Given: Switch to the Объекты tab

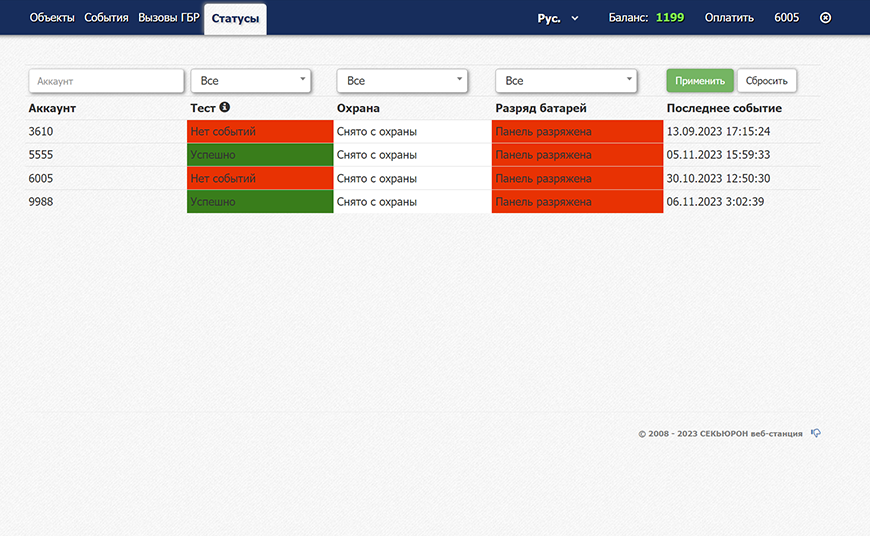Looking at the screenshot, I should click(x=52, y=18).
